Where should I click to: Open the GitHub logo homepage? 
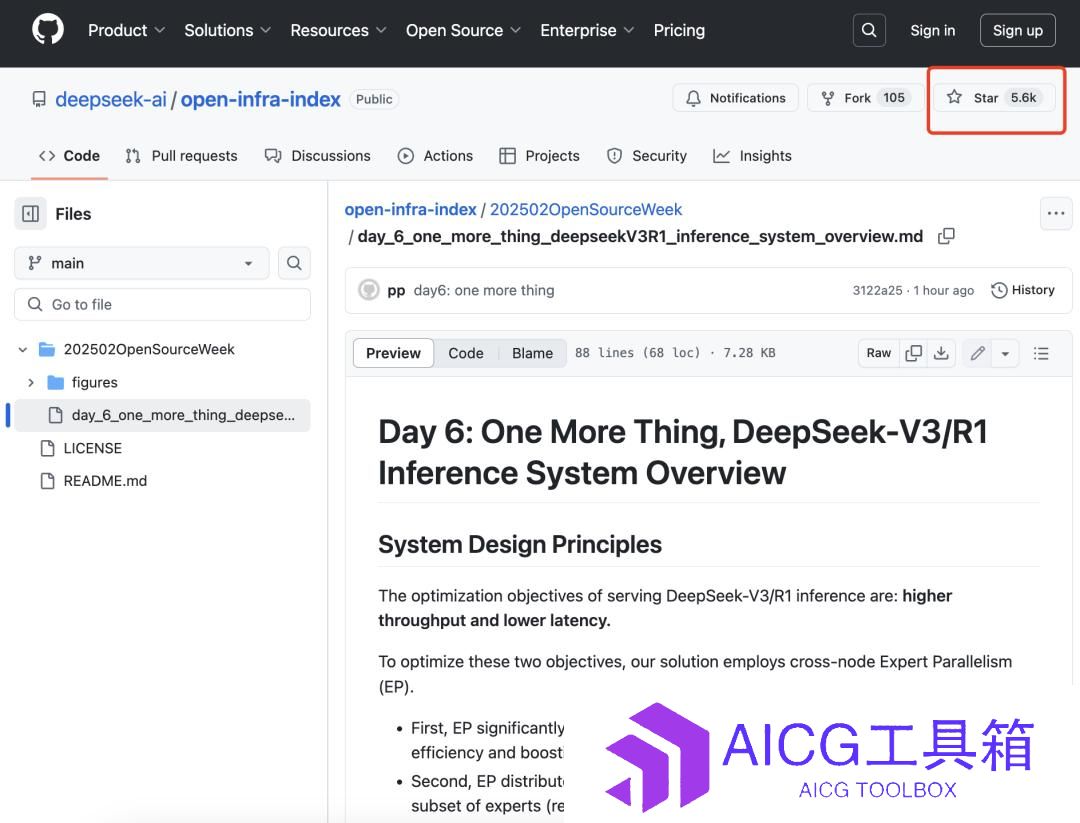pyautogui.click(x=48, y=30)
